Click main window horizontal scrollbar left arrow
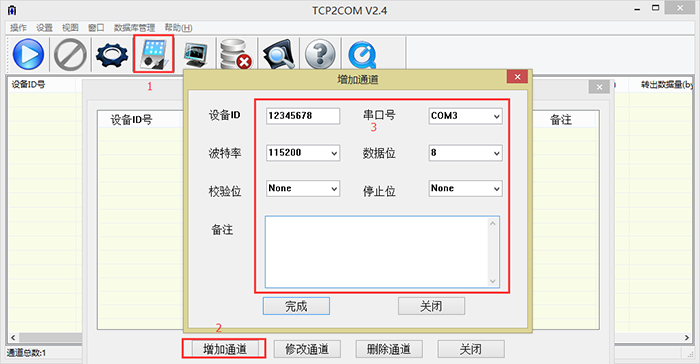The height and width of the screenshot is (364, 700). (13, 338)
